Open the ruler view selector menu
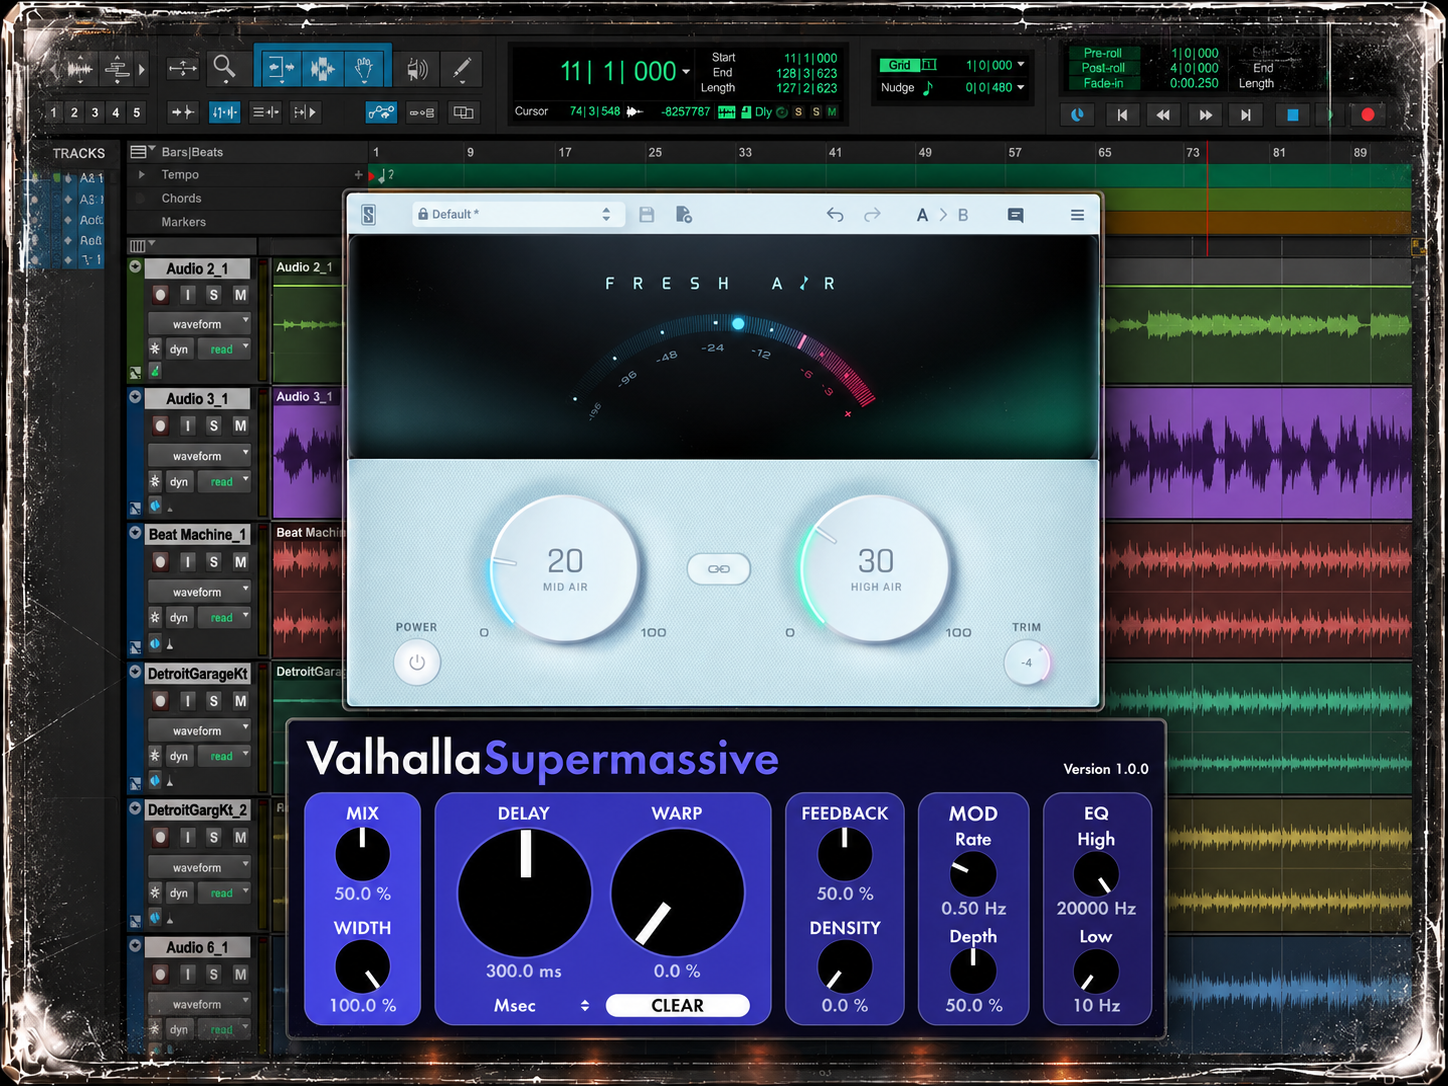Screen dimensions: 1448x1086 pos(142,152)
